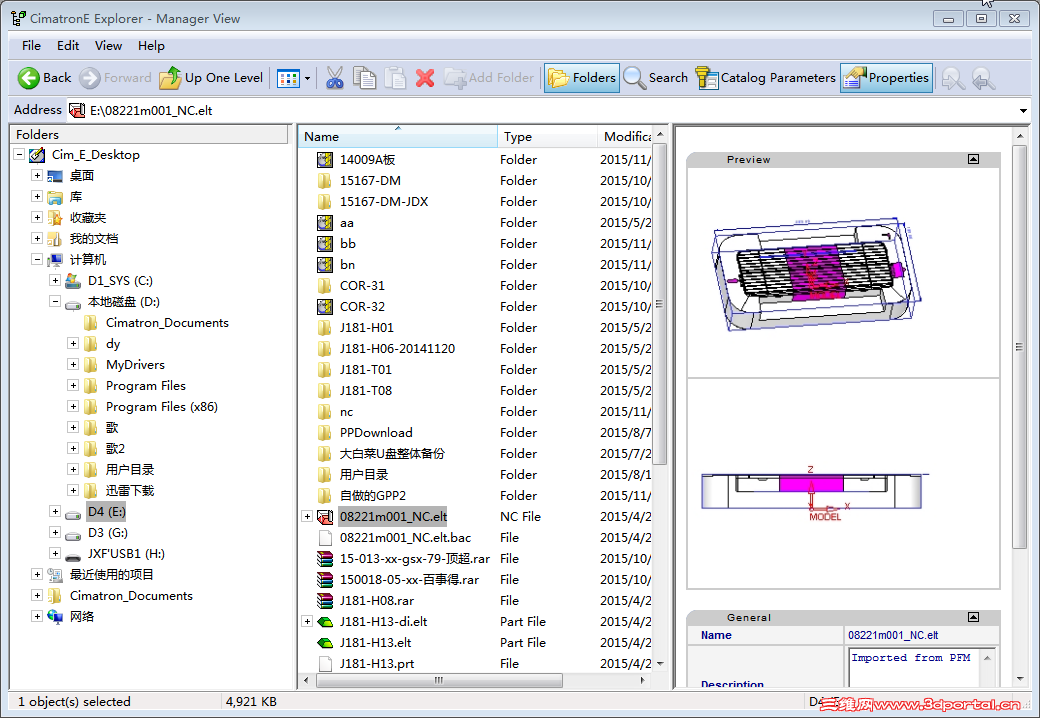Viewport: 1040px width, 718px height.
Task: Select the PPDownload folder
Action: [x=376, y=433]
